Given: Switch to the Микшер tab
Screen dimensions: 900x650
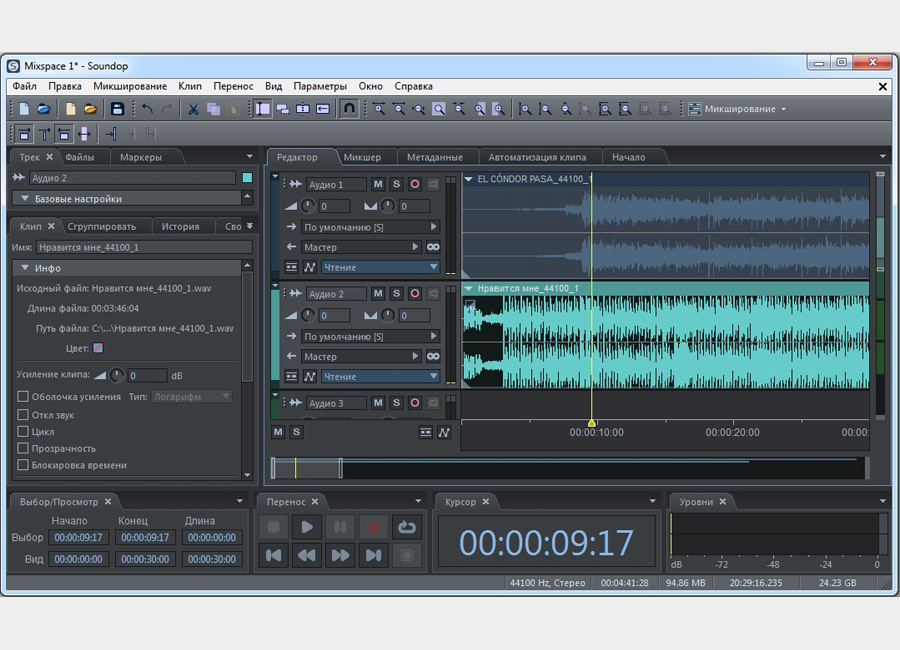Looking at the screenshot, I should [362, 157].
